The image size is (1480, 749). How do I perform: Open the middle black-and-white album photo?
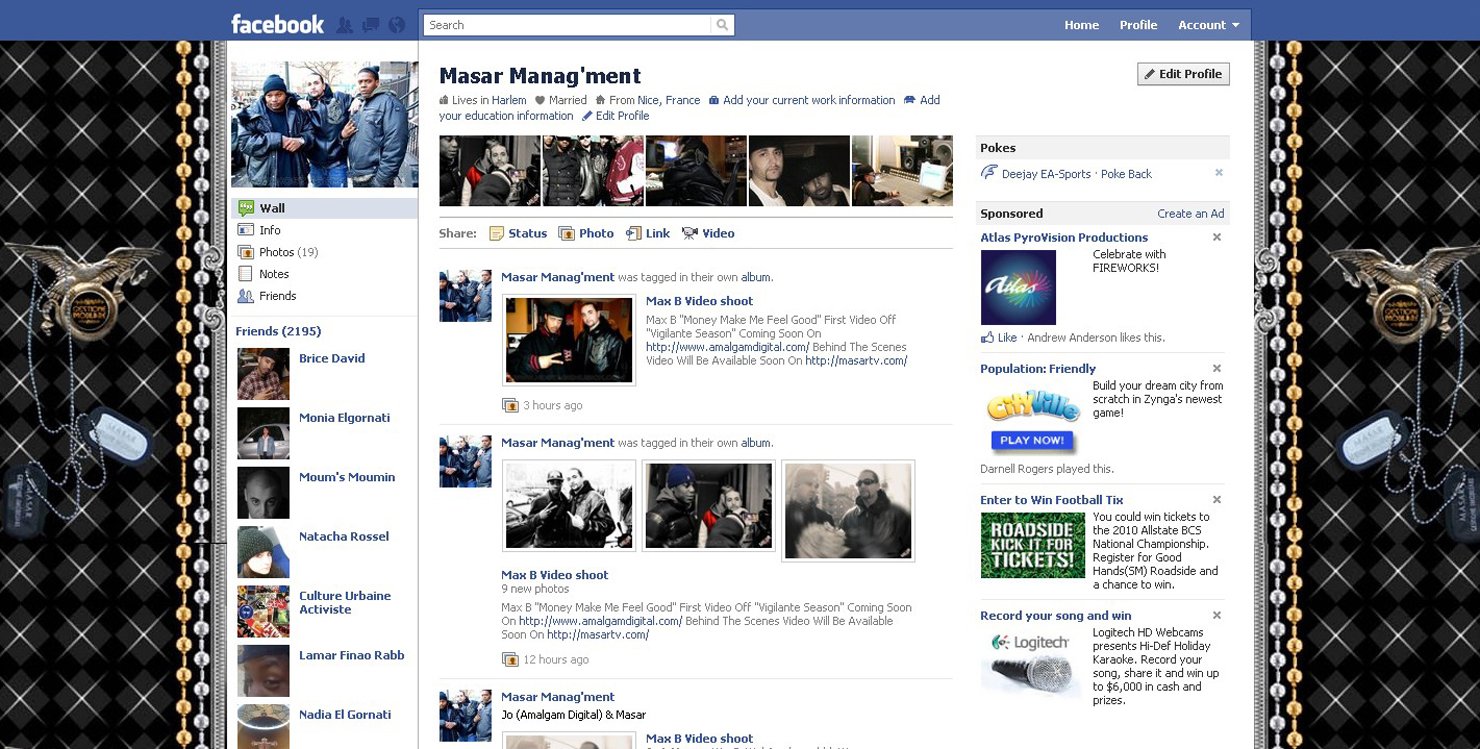(709, 506)
